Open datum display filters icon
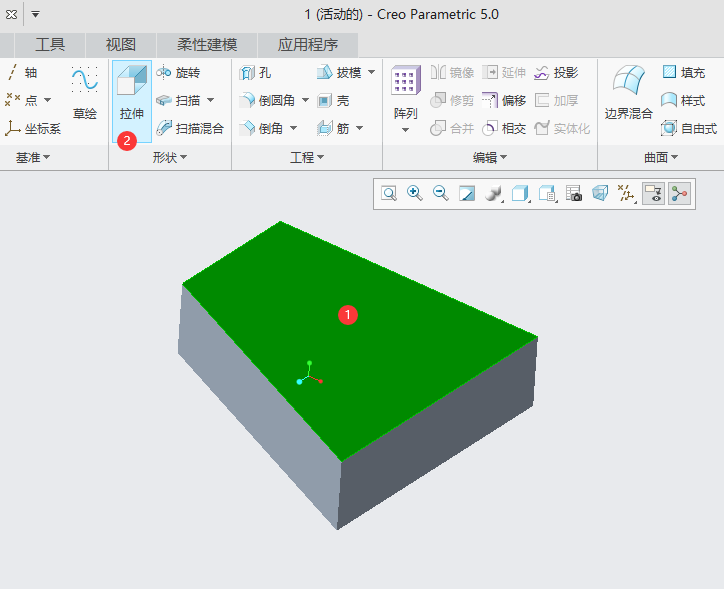Screen dimensions: 724x589 pos(627,193)
